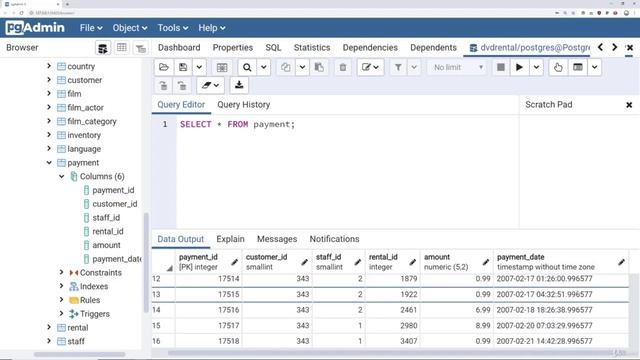The height and width of the screenshot is (360, 640).
Task: Select the Query Editor tab
Action: click(181, 104)
